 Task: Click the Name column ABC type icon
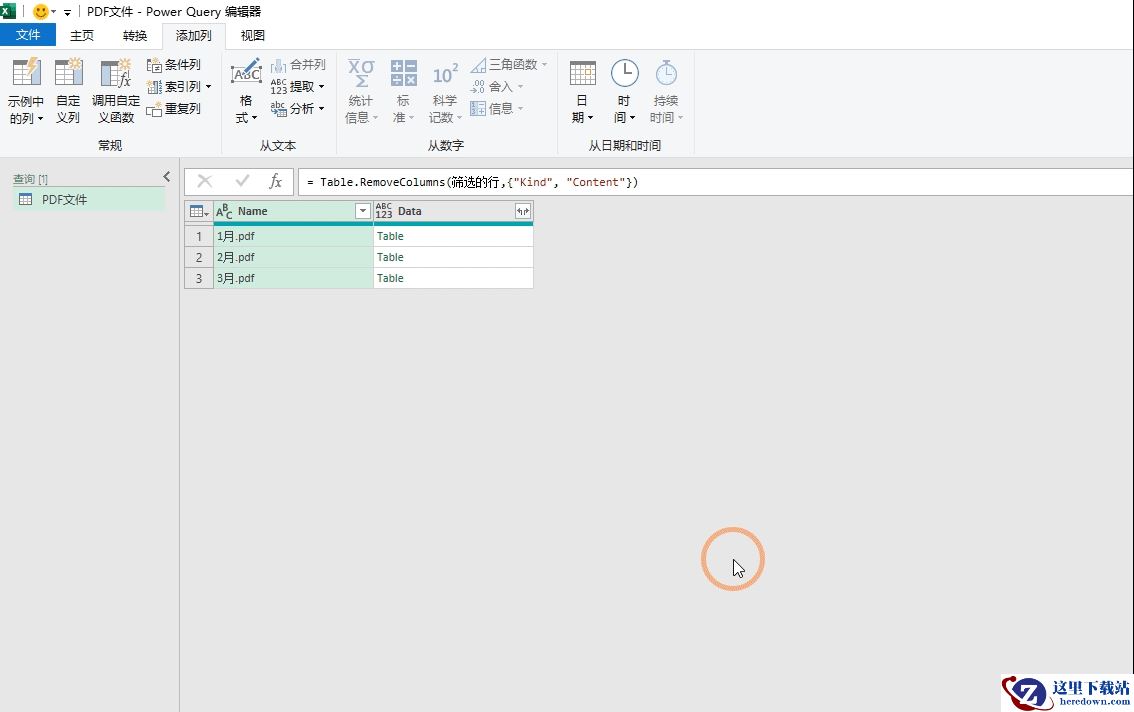coord(224,211)
